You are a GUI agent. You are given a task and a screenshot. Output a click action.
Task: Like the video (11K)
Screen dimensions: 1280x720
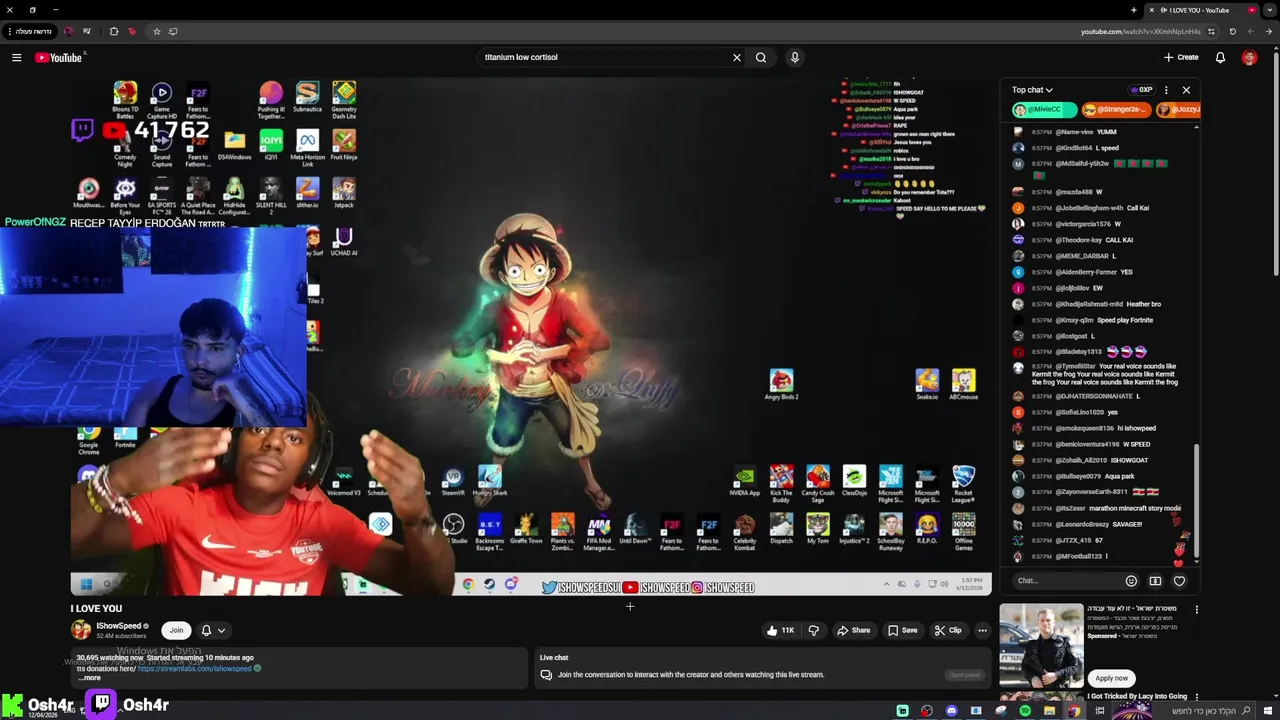pyautogui.click(x=780, y=630)
